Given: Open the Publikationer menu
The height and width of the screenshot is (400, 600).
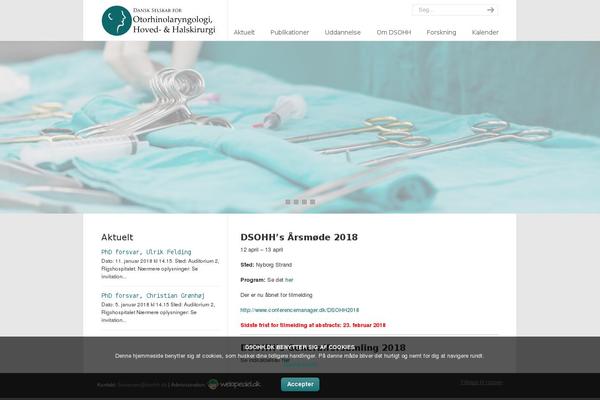Looking at the screenshot, I should point(290,33).
